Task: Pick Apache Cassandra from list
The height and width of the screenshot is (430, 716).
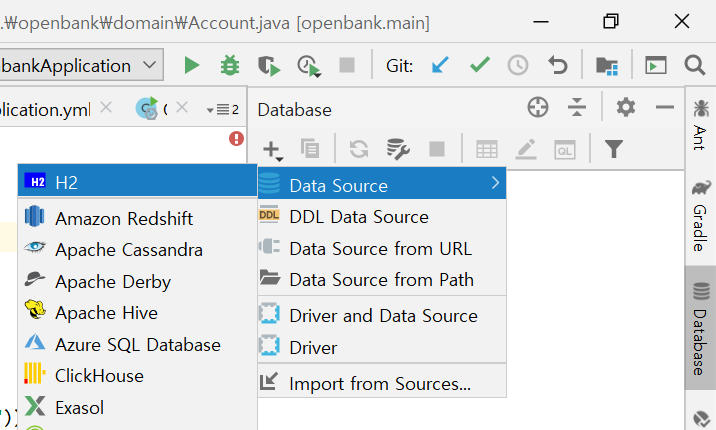Action: (137, 250)
